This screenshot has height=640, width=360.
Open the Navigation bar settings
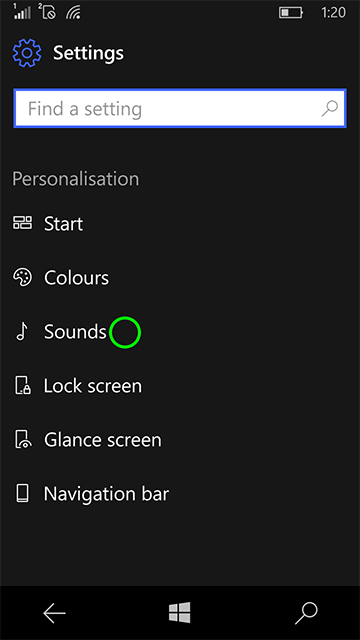pos(180,493)
